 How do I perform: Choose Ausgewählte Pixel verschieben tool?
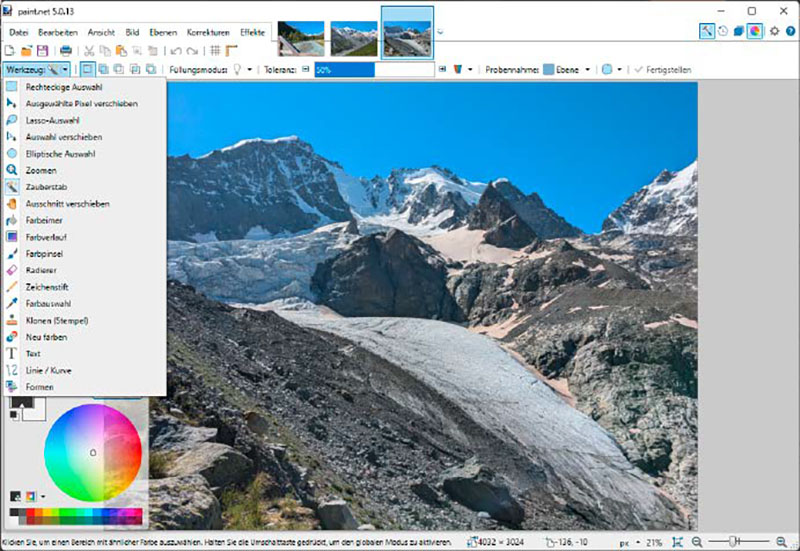84,104
